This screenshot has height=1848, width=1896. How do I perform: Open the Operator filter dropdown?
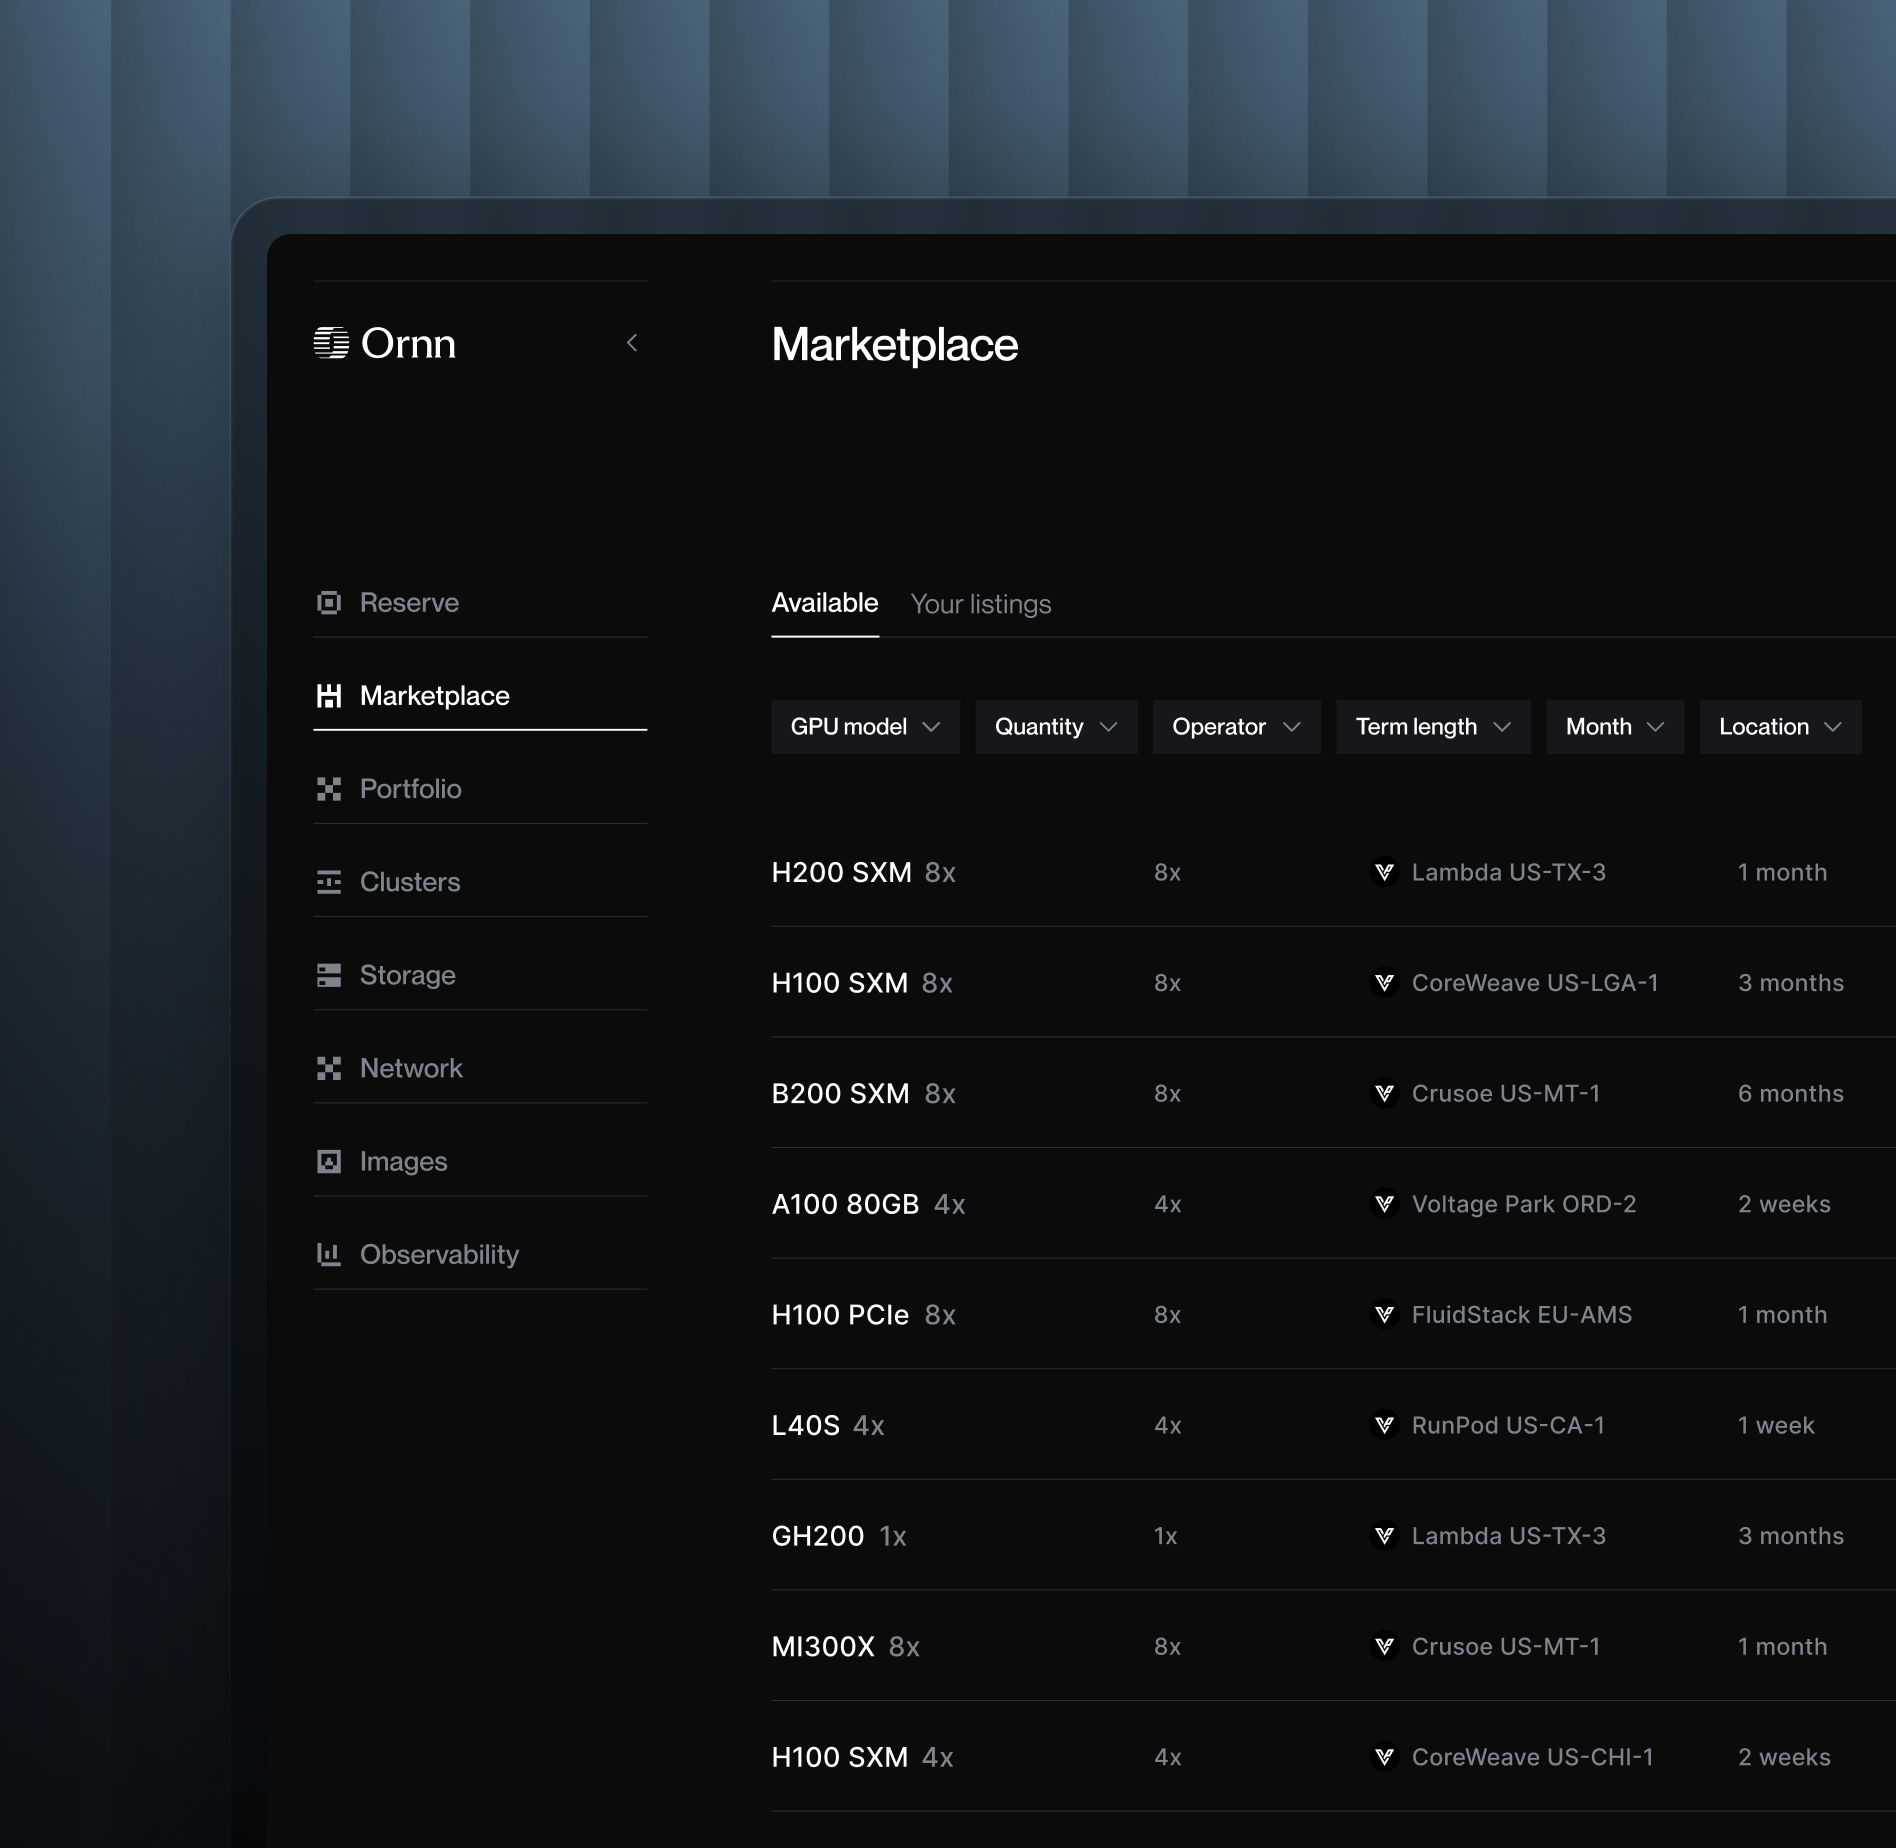point(1236,726)
